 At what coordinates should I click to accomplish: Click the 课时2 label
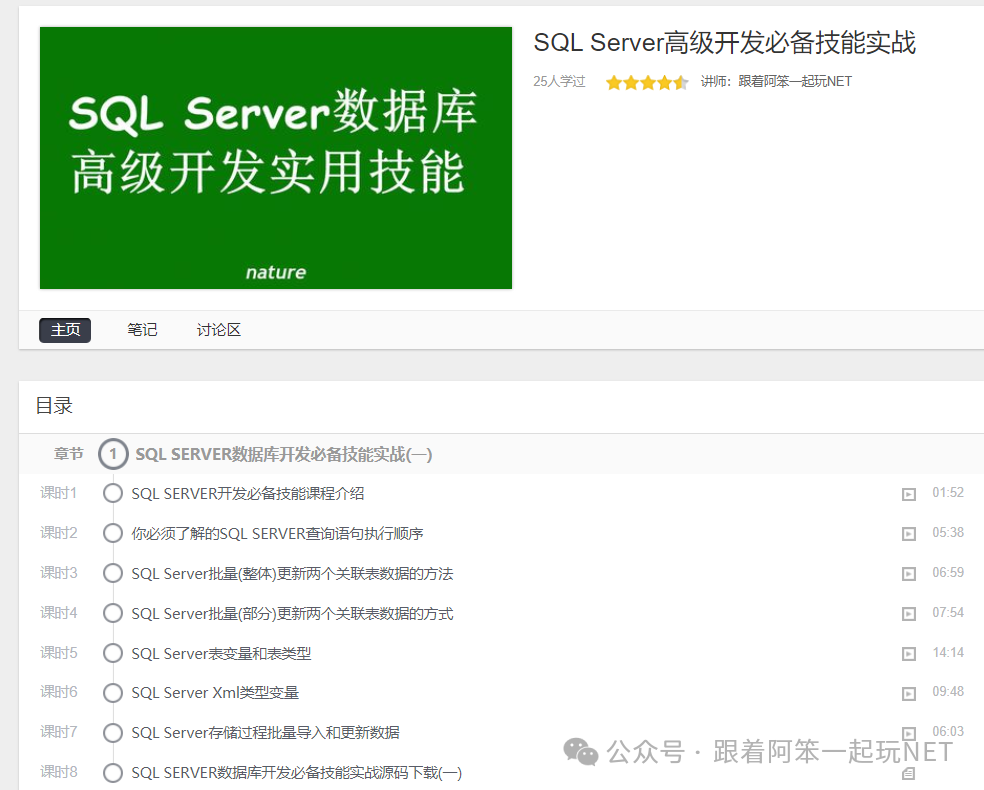pyautogui.click(x=59, y=533)
